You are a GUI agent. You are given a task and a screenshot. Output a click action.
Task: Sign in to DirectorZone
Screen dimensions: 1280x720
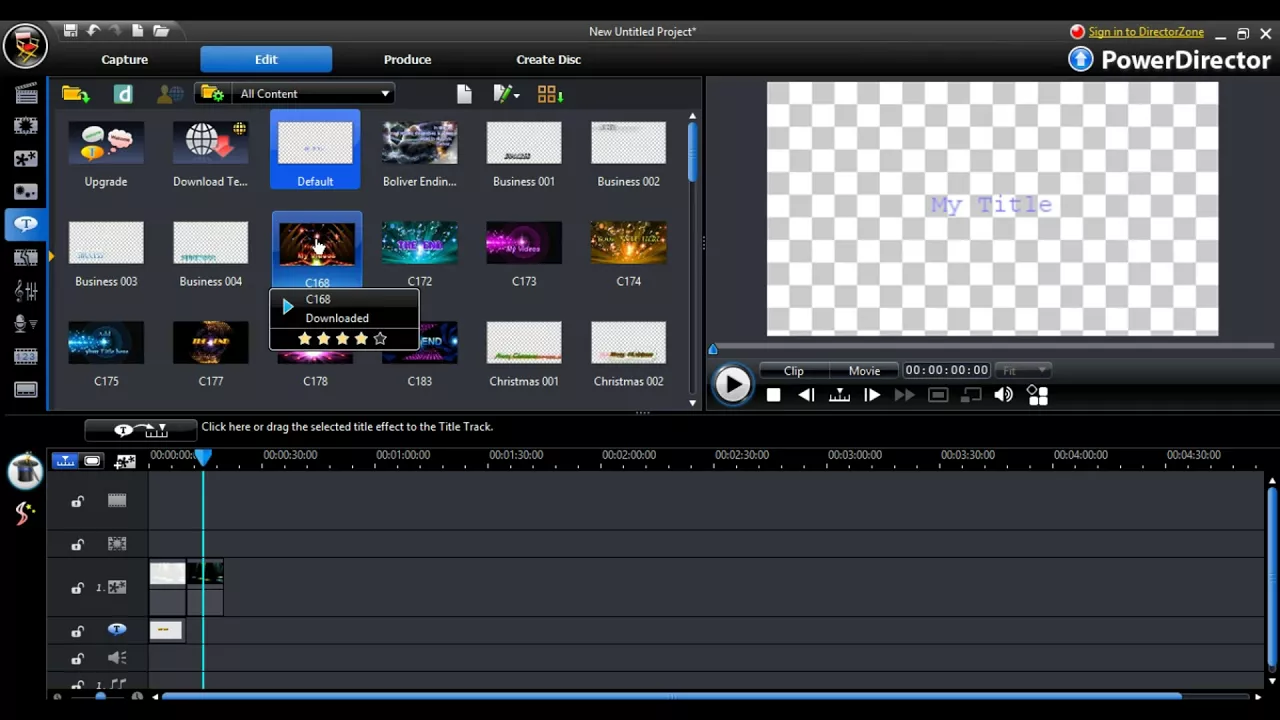(x=1146, y=32)
